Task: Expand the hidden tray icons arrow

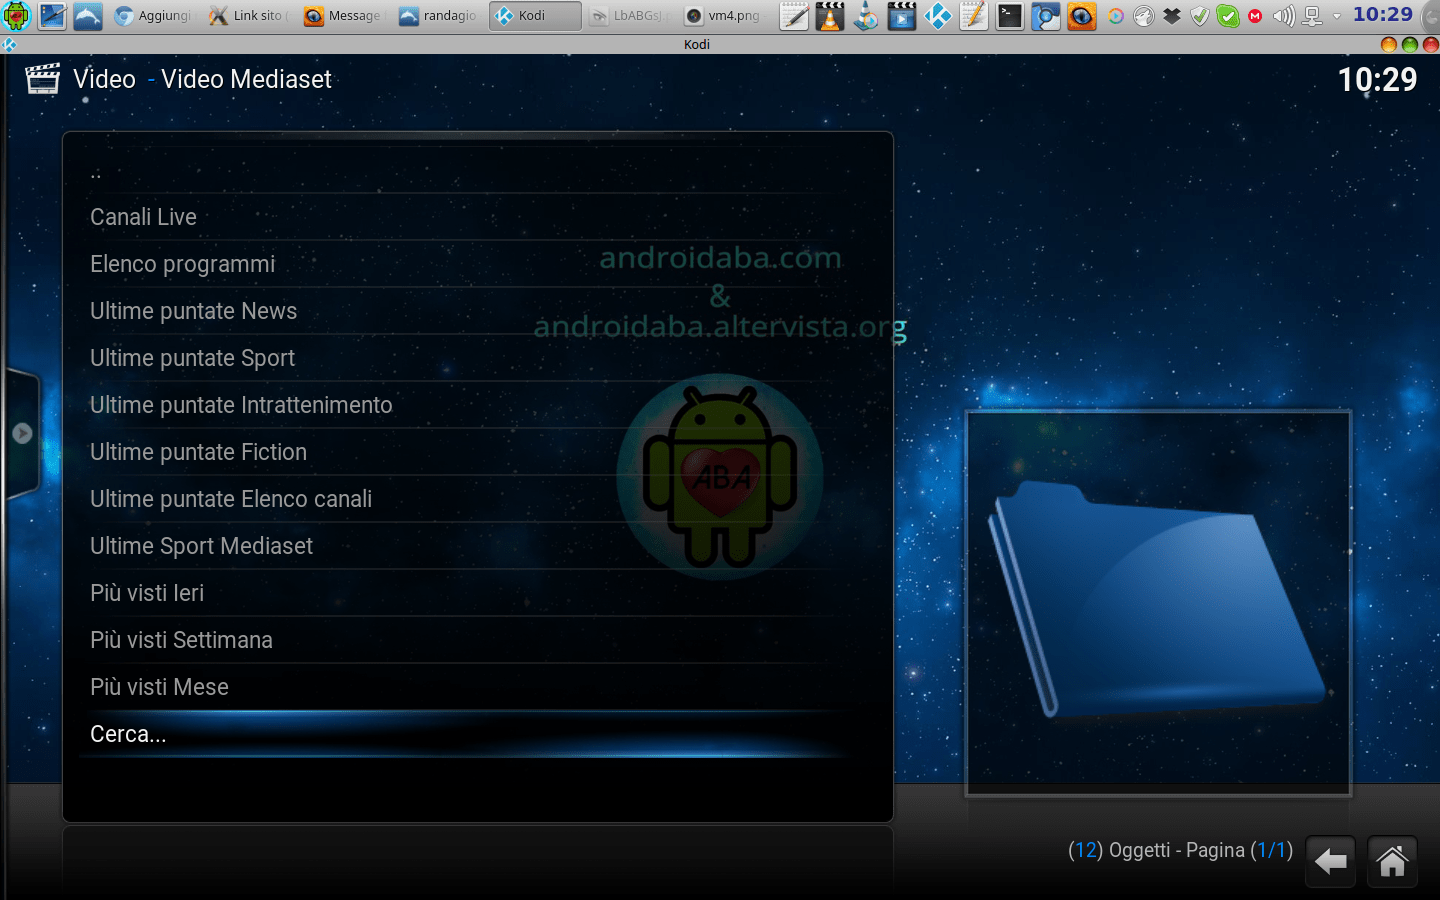Action: (x=1336, y=16)
